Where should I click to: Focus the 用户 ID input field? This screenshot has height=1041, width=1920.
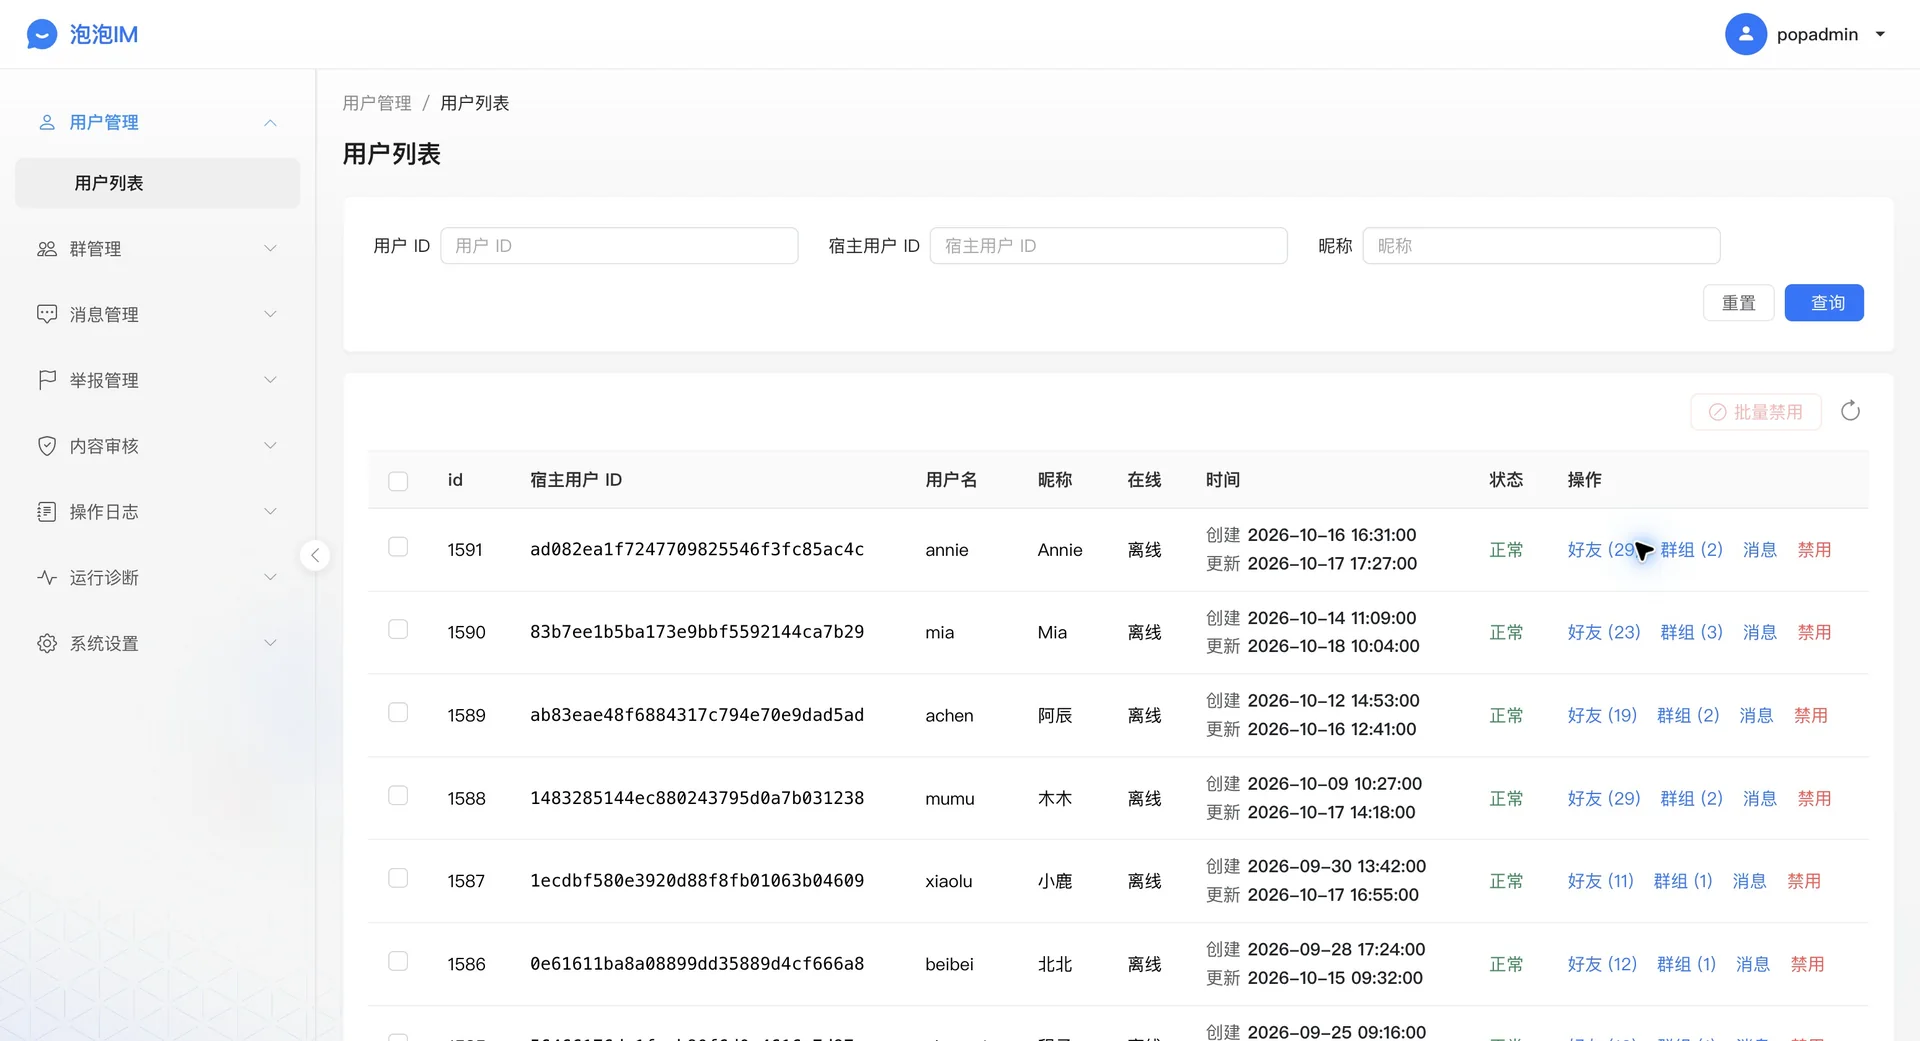click(619, 246)
